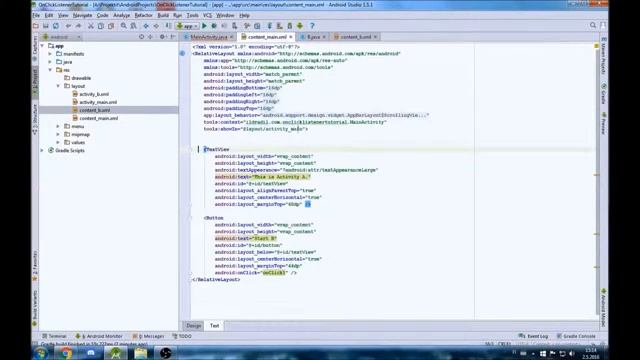Click the Make Project icon
This screenshot has height=360, width=640.
point(168,26)
